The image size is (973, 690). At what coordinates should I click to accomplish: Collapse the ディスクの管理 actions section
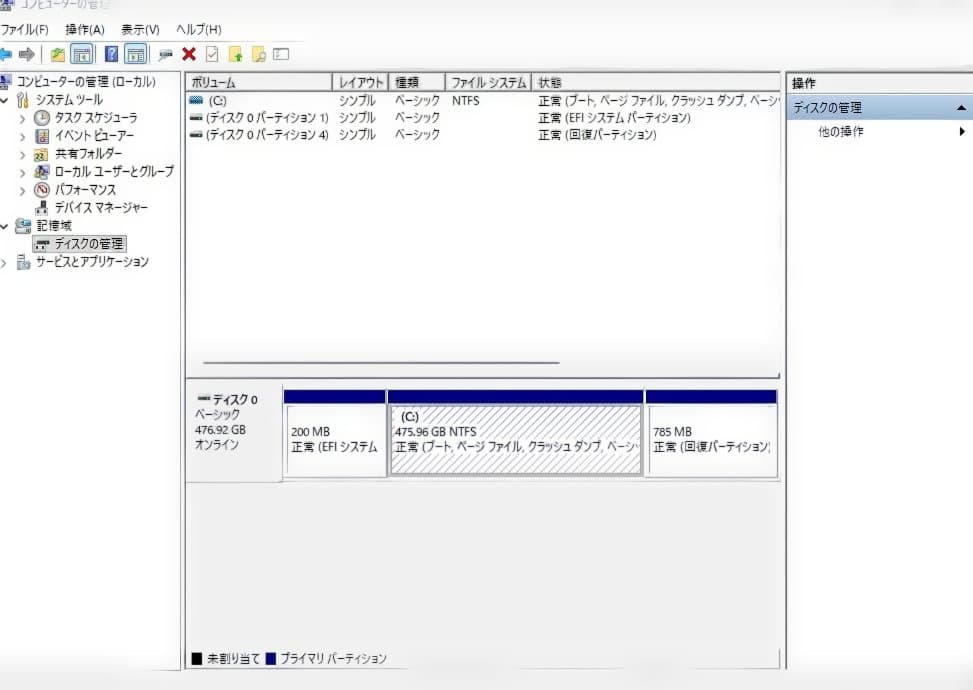[x=963, y=105]
